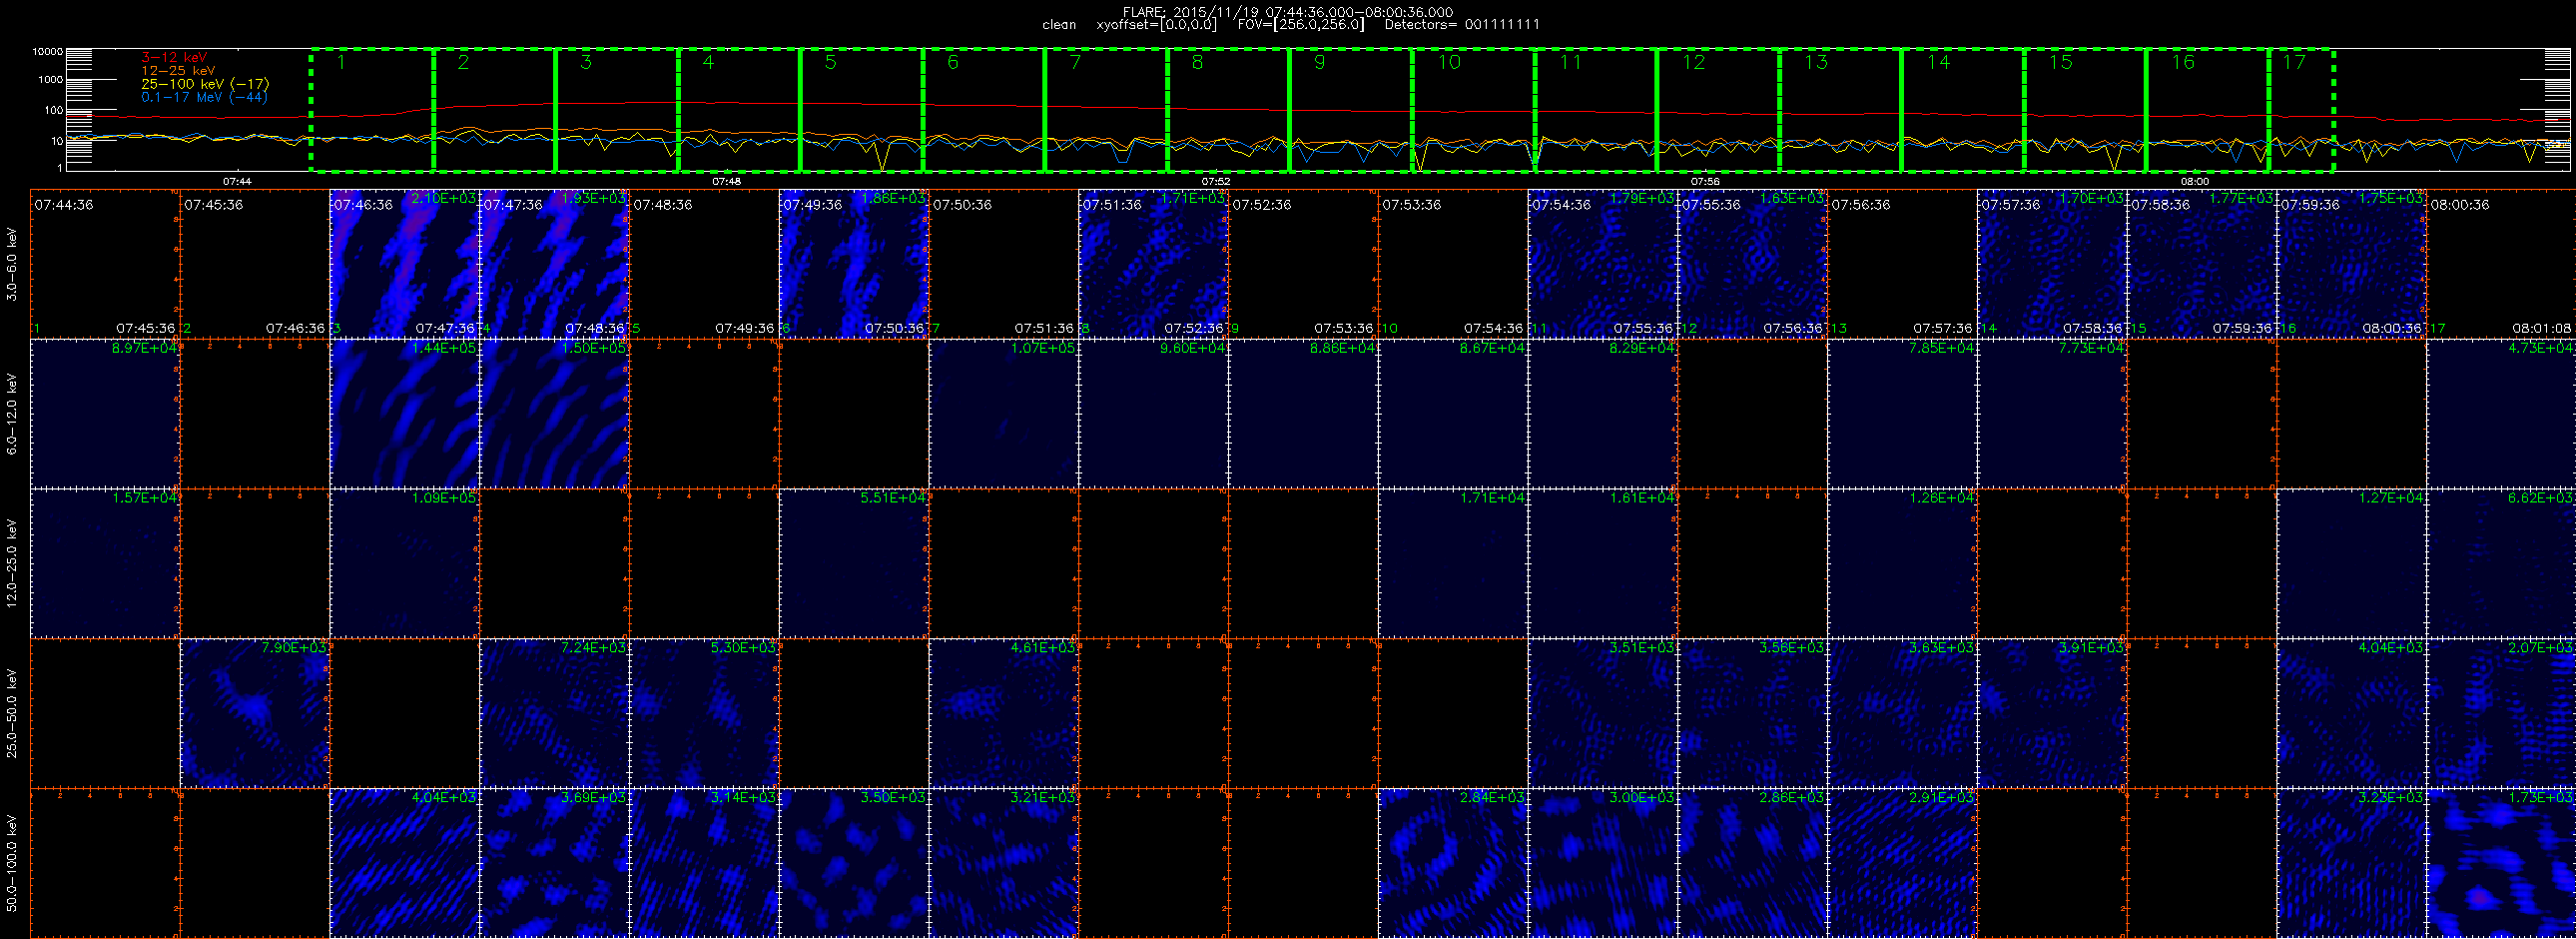Click the '6.0-12.0 keV' row label
Image resolution: width=2576 pixels, height=939 pixels.
(x=12, y=414)
